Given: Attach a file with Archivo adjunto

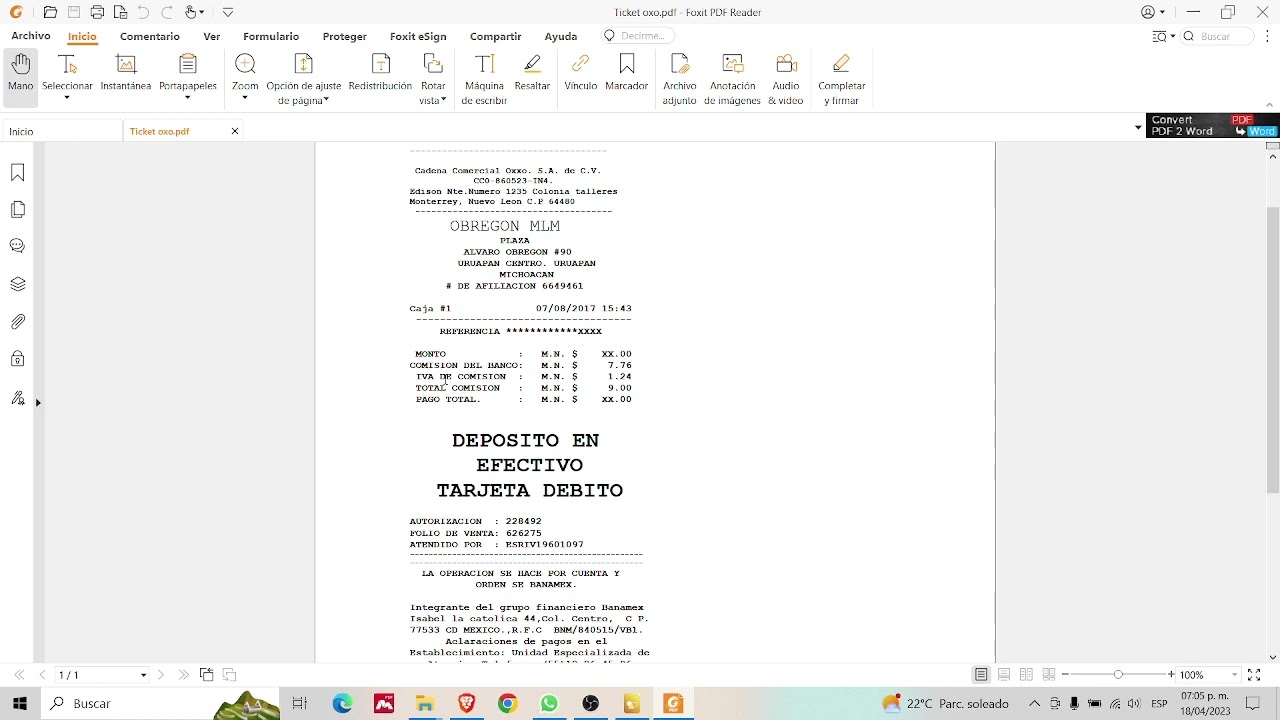Looking at the screenshot, I should coord(679,79).
